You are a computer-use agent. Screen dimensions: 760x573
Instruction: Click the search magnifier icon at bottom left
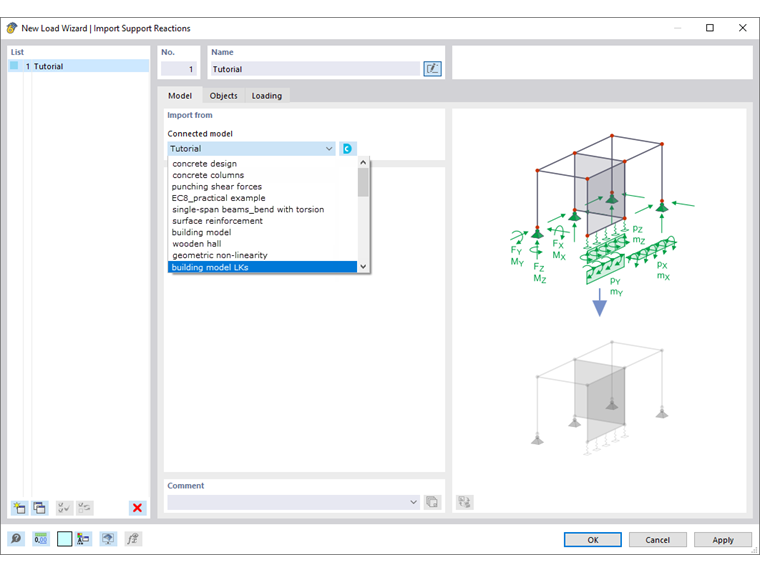point(16,539)
